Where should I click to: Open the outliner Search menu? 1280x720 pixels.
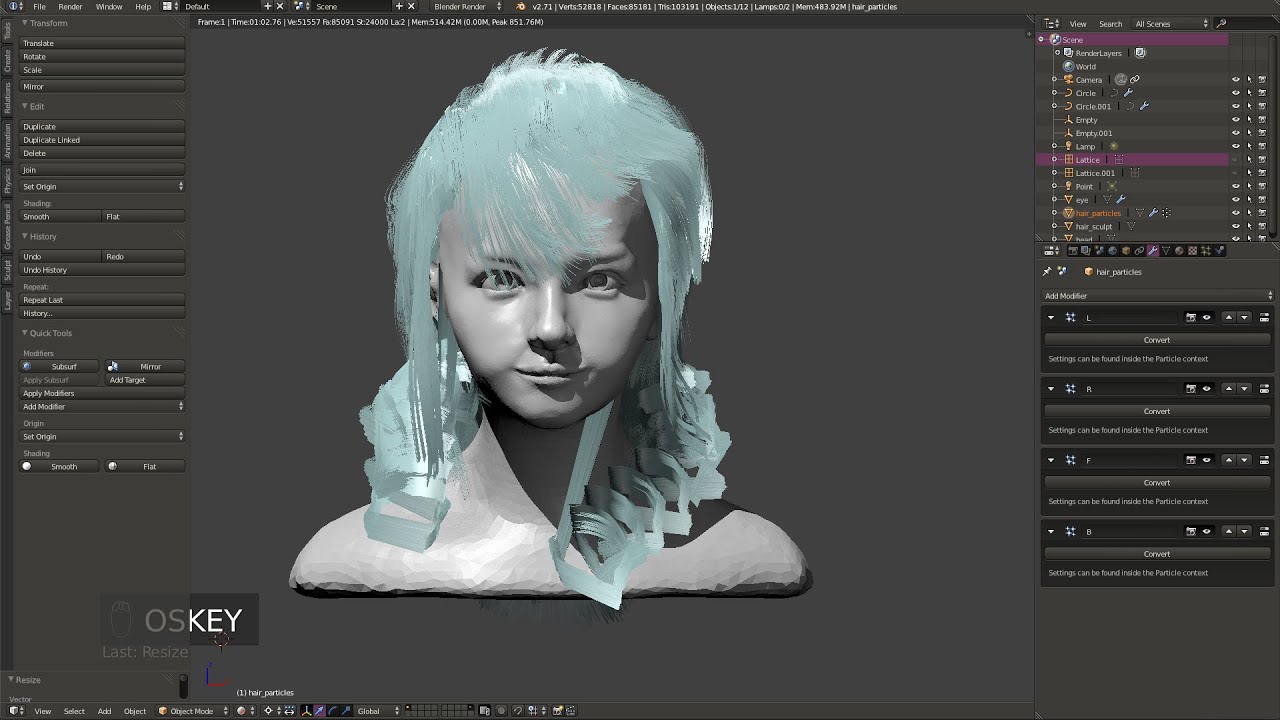click(1110, 24)
